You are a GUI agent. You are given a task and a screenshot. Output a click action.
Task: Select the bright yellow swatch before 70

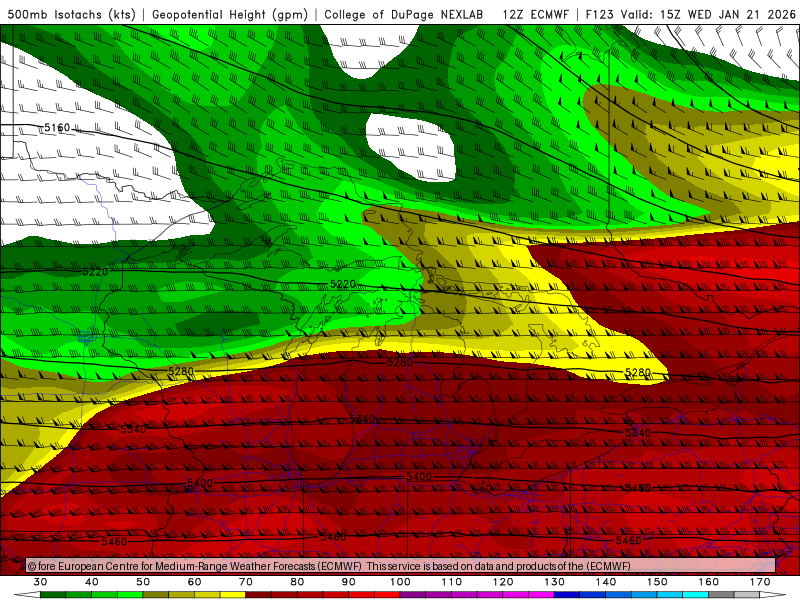(x=233, y=595)
